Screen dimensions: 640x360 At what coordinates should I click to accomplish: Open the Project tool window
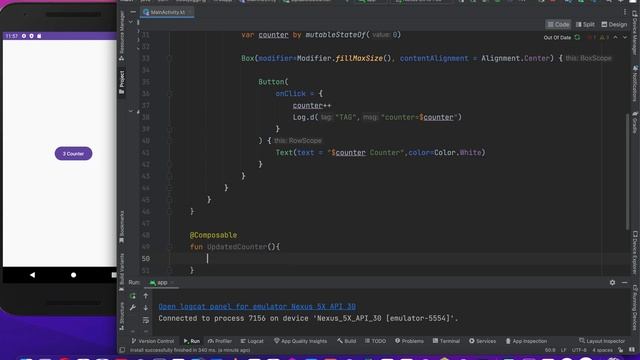(122, 82)
